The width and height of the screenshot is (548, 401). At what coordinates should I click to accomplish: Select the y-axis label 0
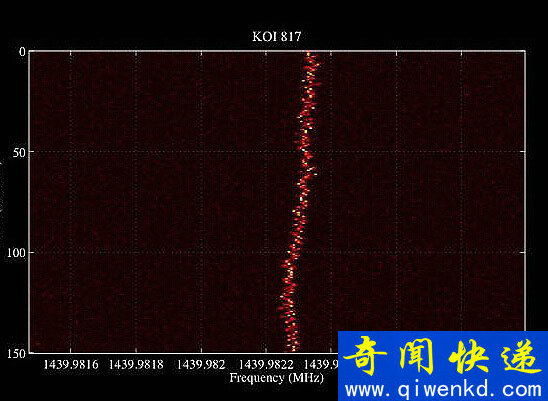(22, 52)
